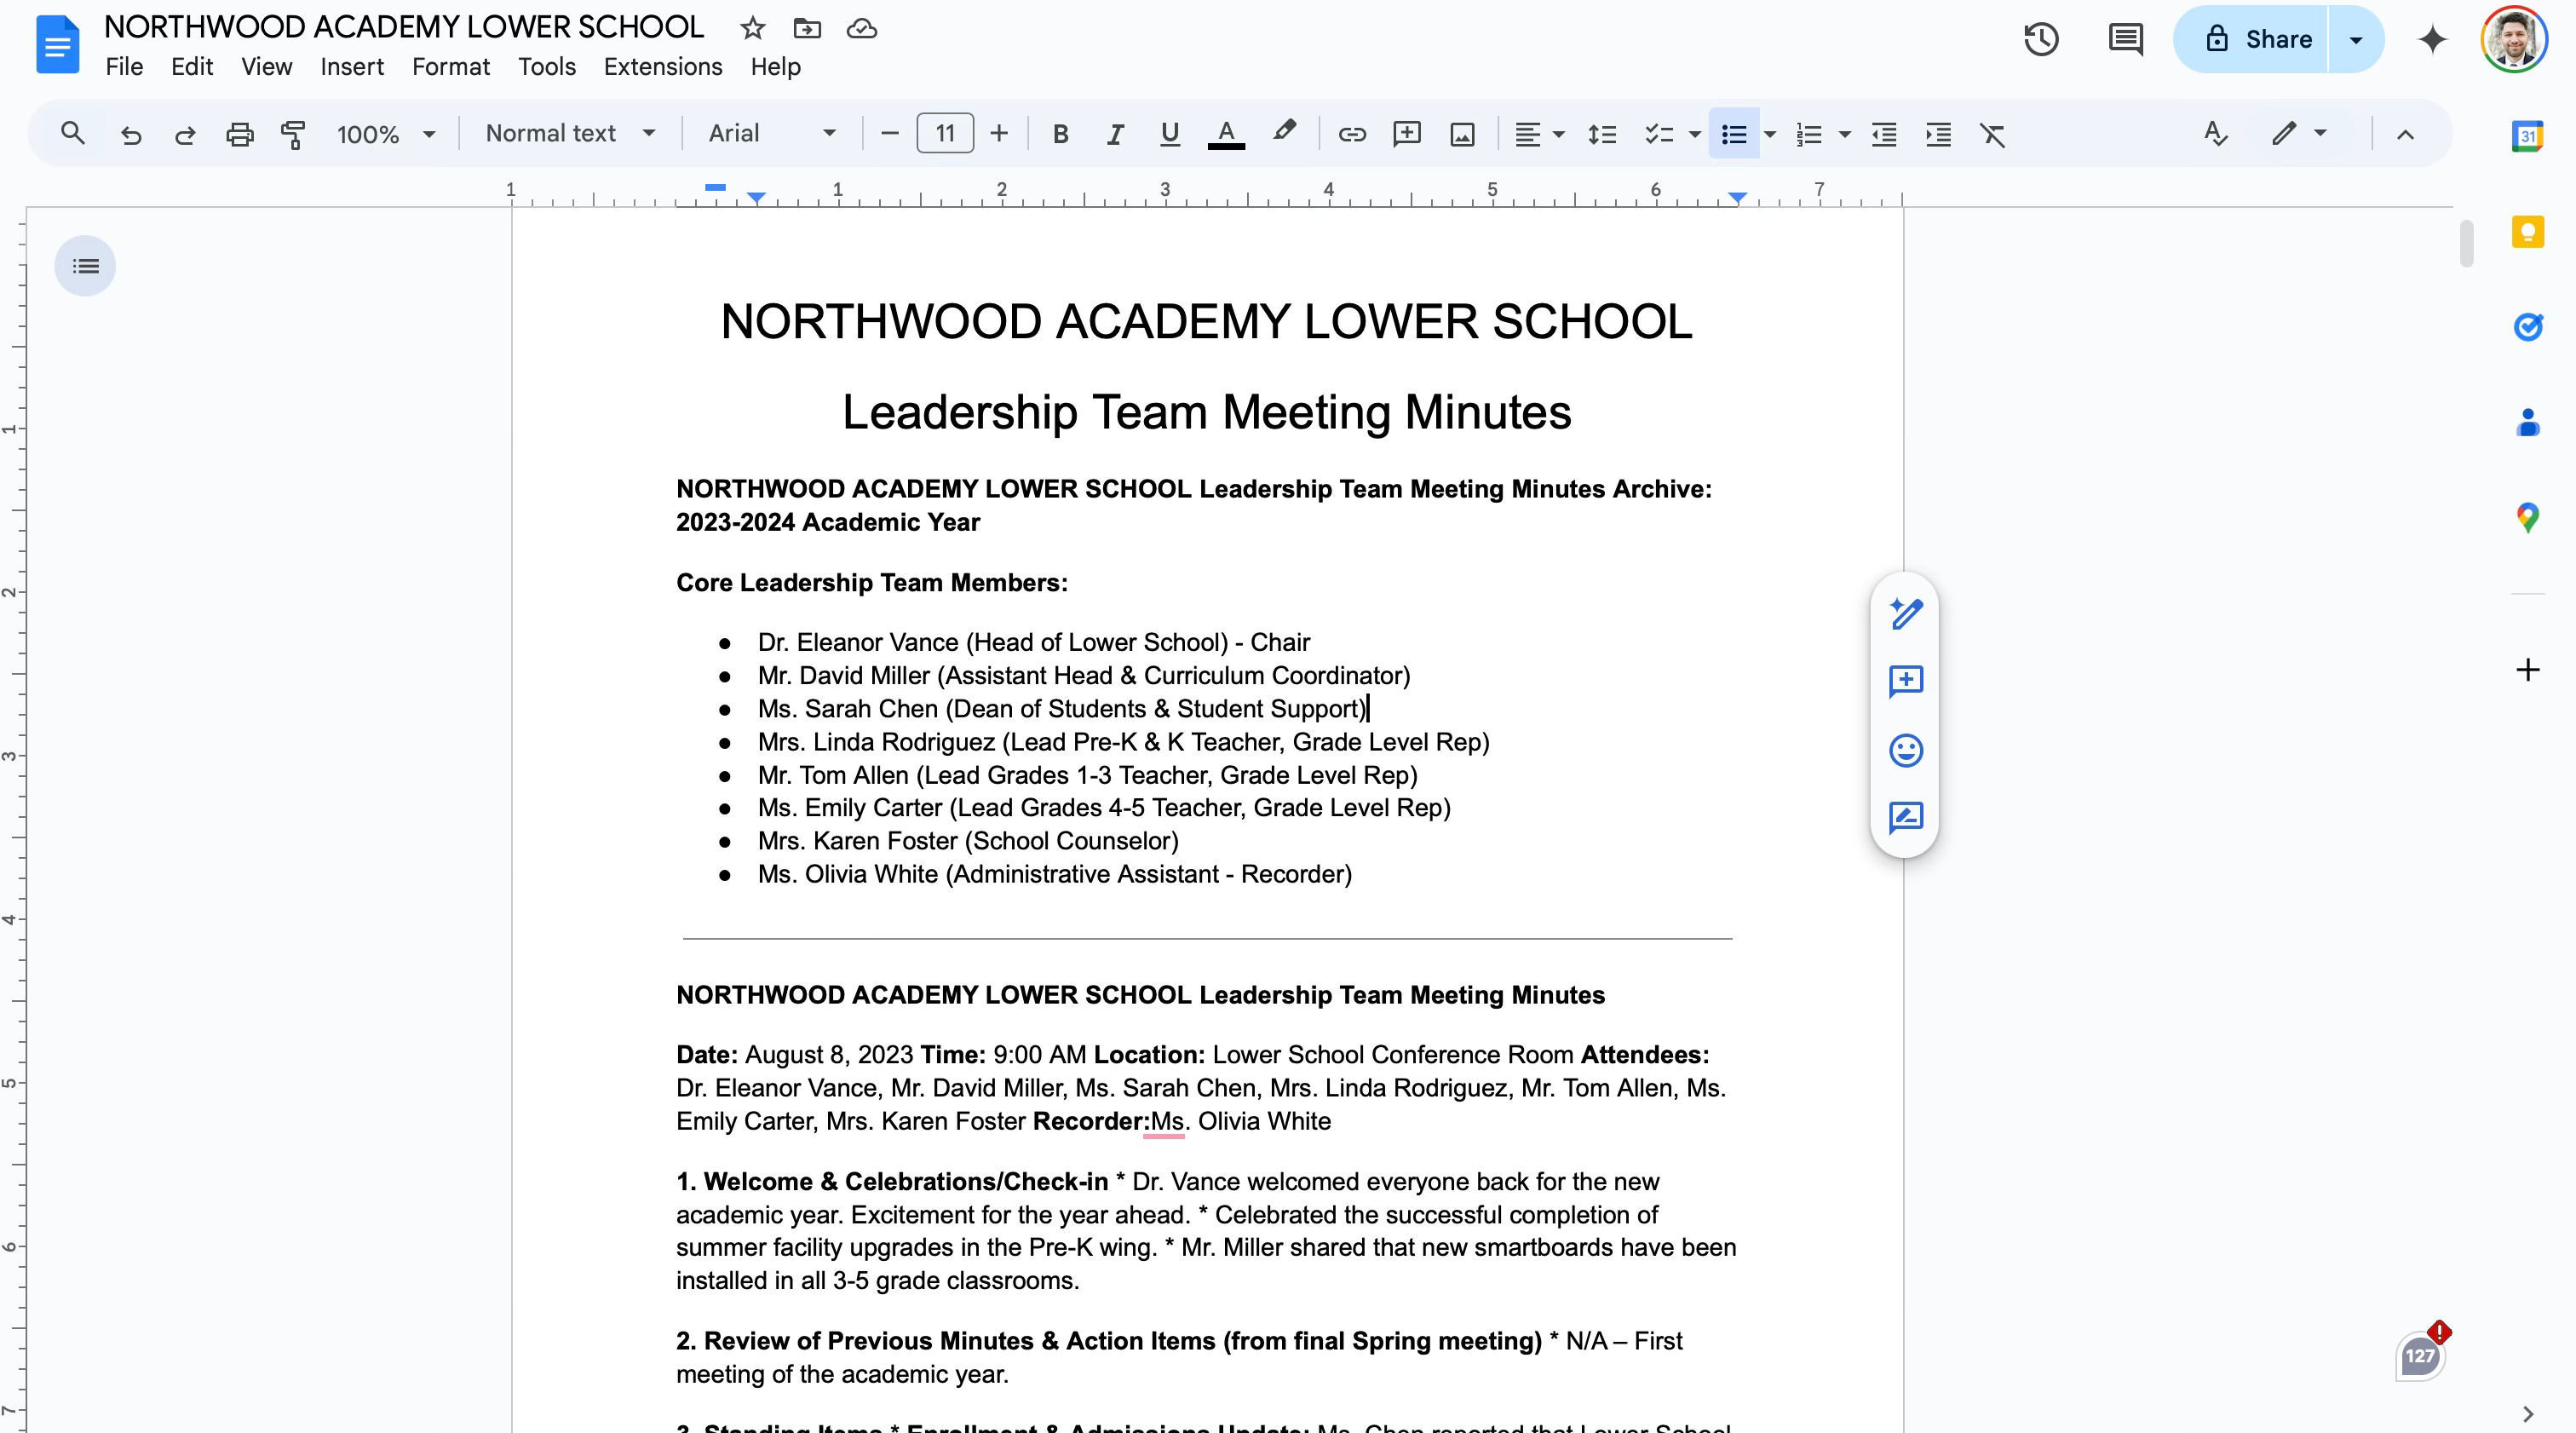Toggle bold formatting
The height and width of the screenshot is (1433, 2576).
1061,134
